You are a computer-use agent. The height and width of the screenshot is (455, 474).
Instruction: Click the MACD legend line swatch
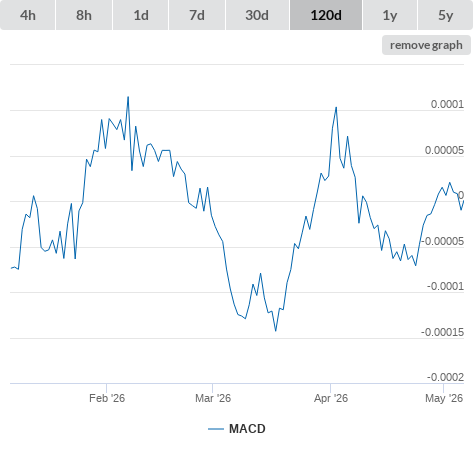coord(216,429)
